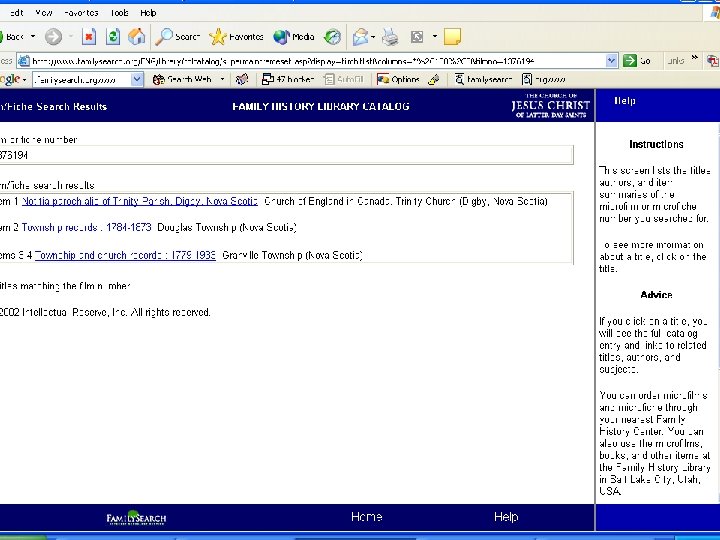Open the Favorites menu
Image resolution: width=720 pixels, height=540 pixels.
[81, 13]
